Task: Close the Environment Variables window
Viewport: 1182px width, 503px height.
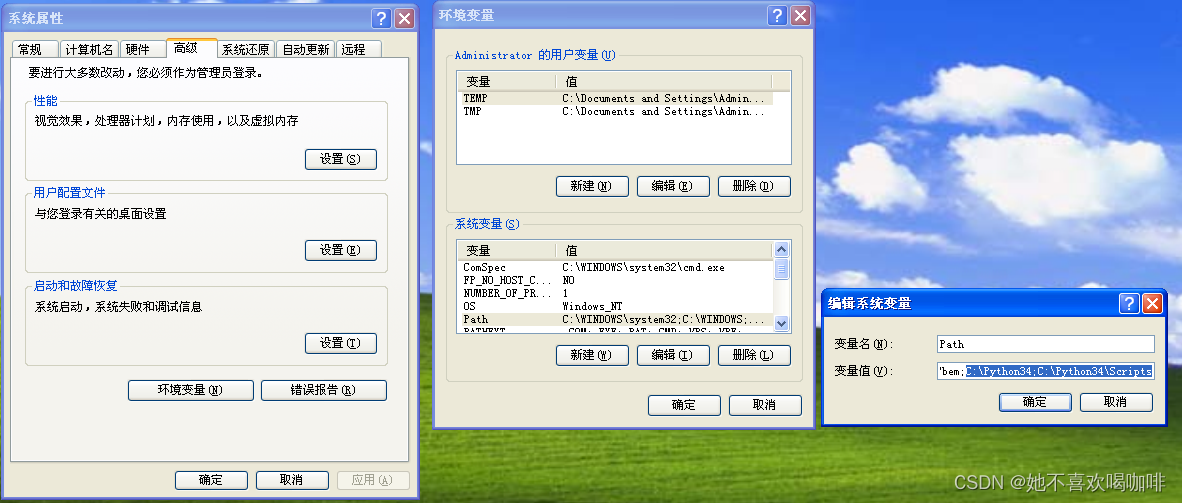Action: (x=800, y=15)
